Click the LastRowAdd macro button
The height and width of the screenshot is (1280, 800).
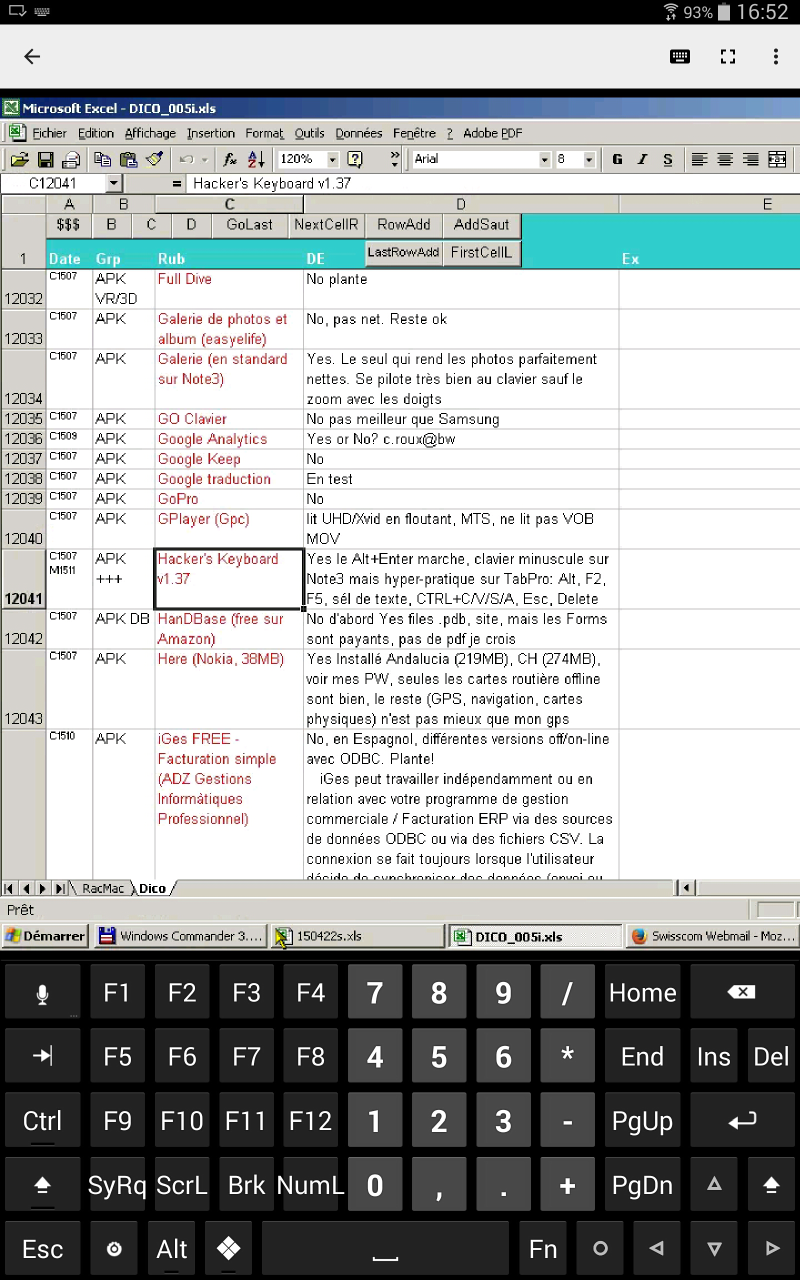(x=404, y=253)
